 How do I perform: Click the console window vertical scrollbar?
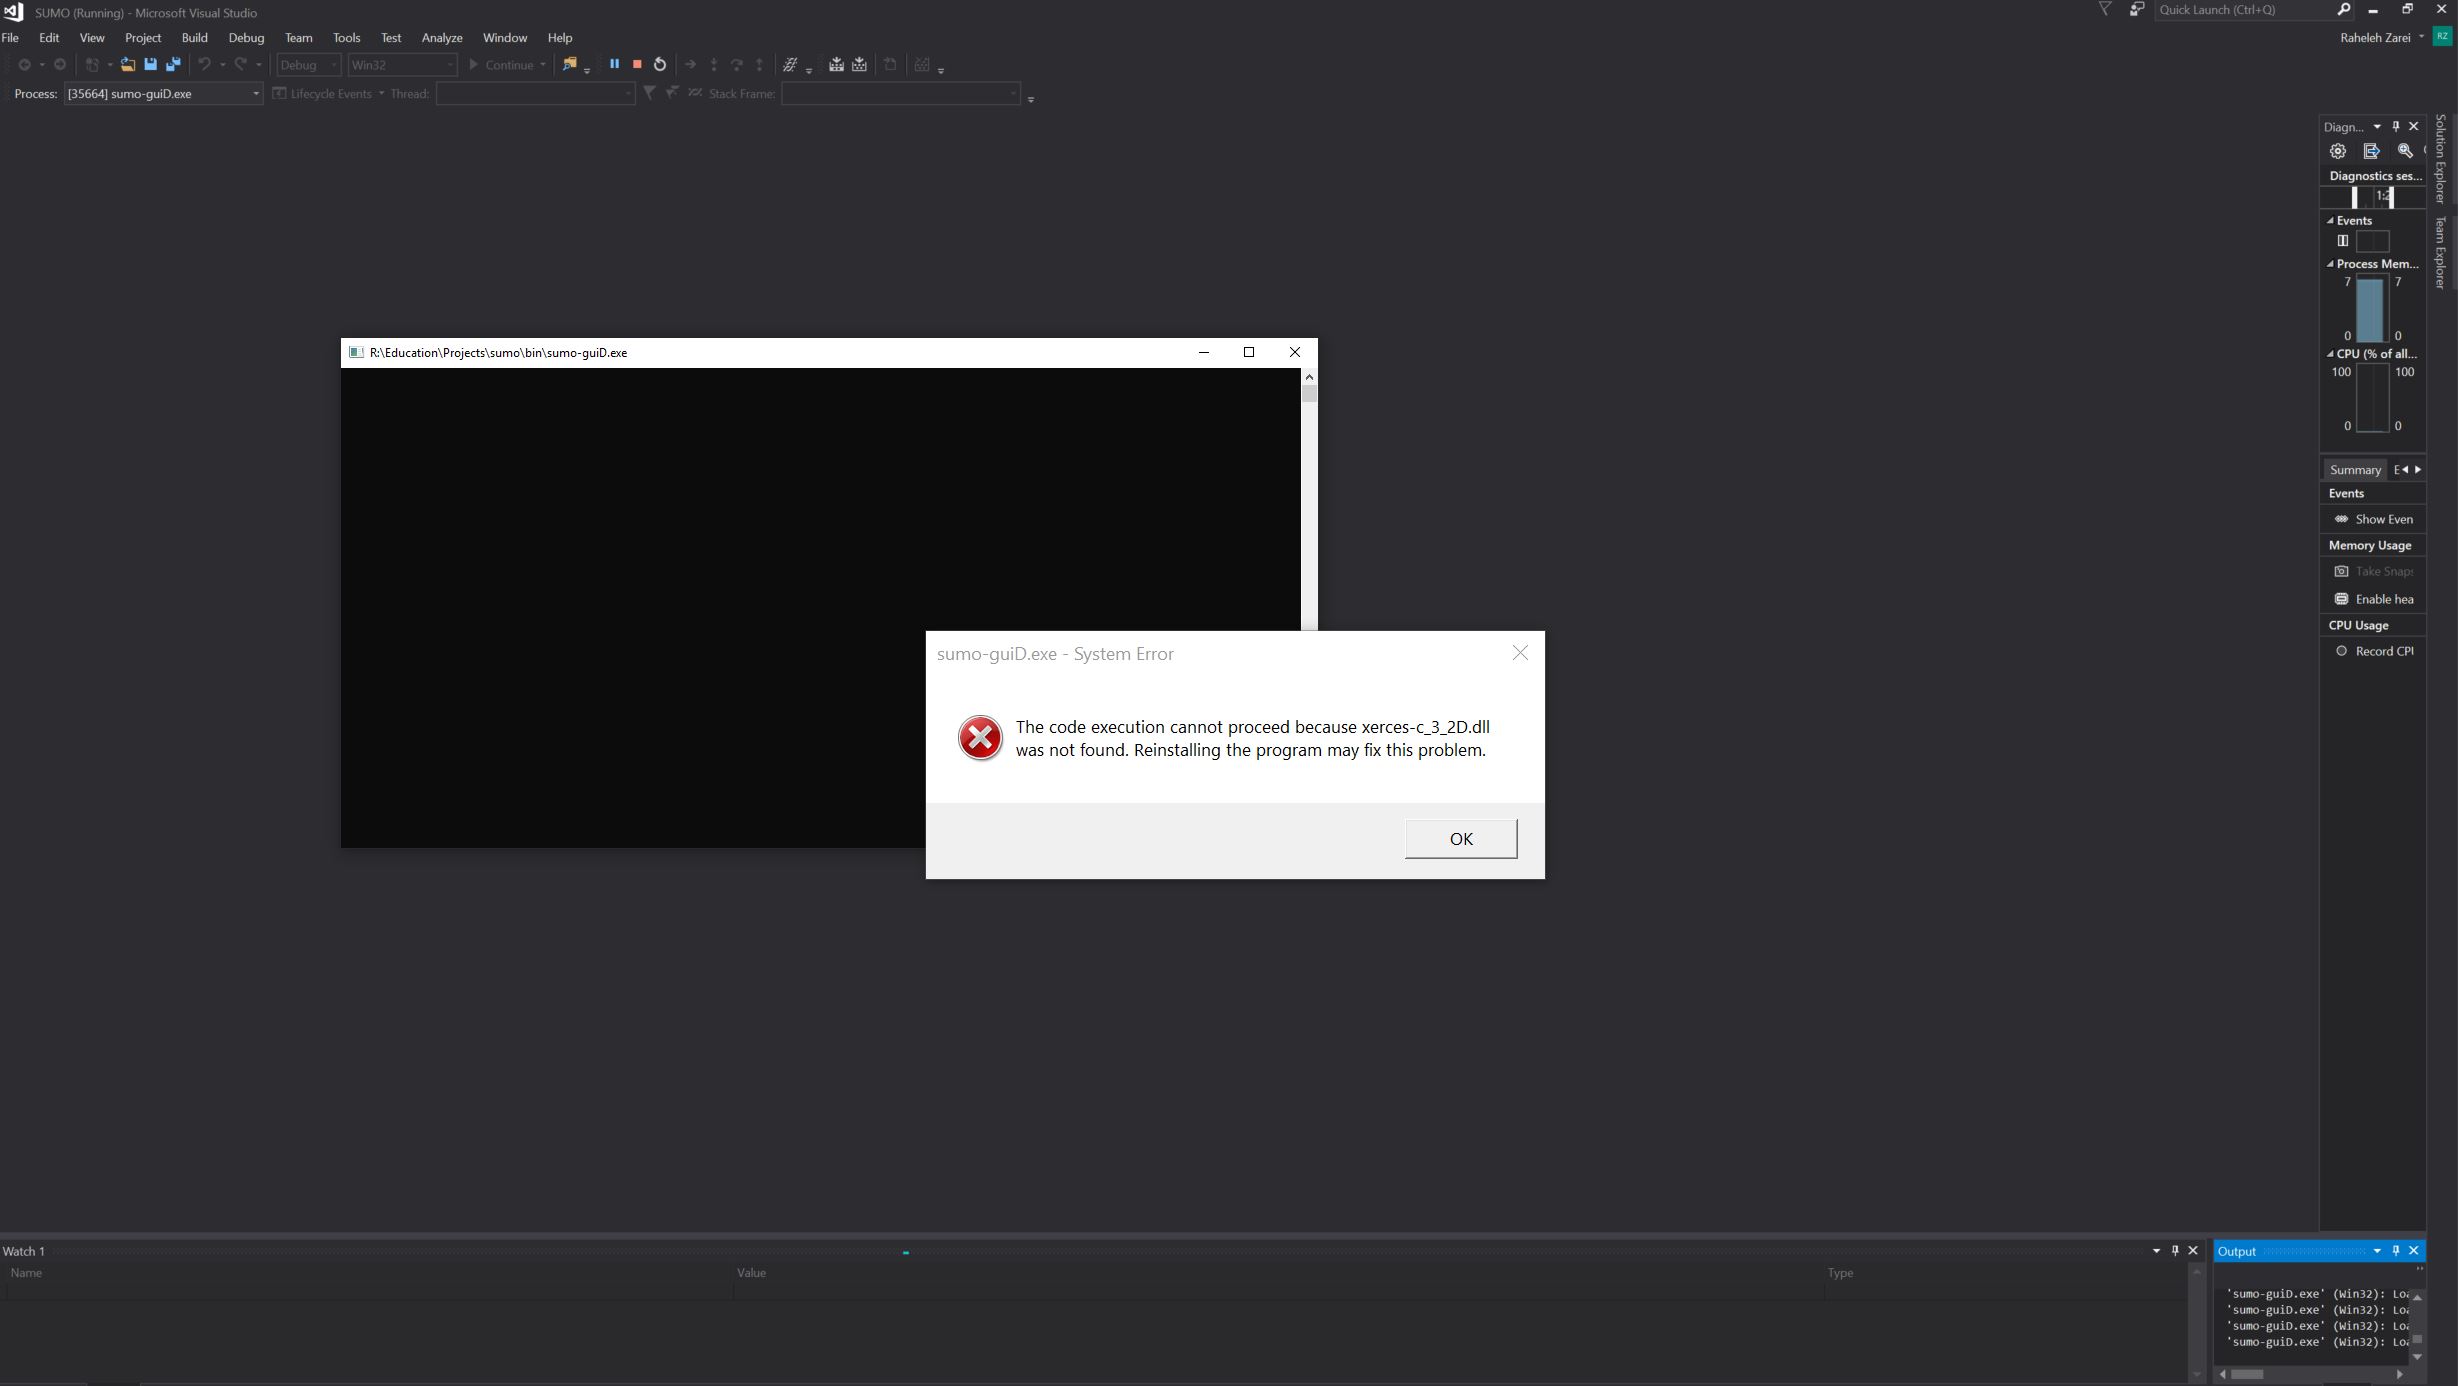coord(1309,499)
